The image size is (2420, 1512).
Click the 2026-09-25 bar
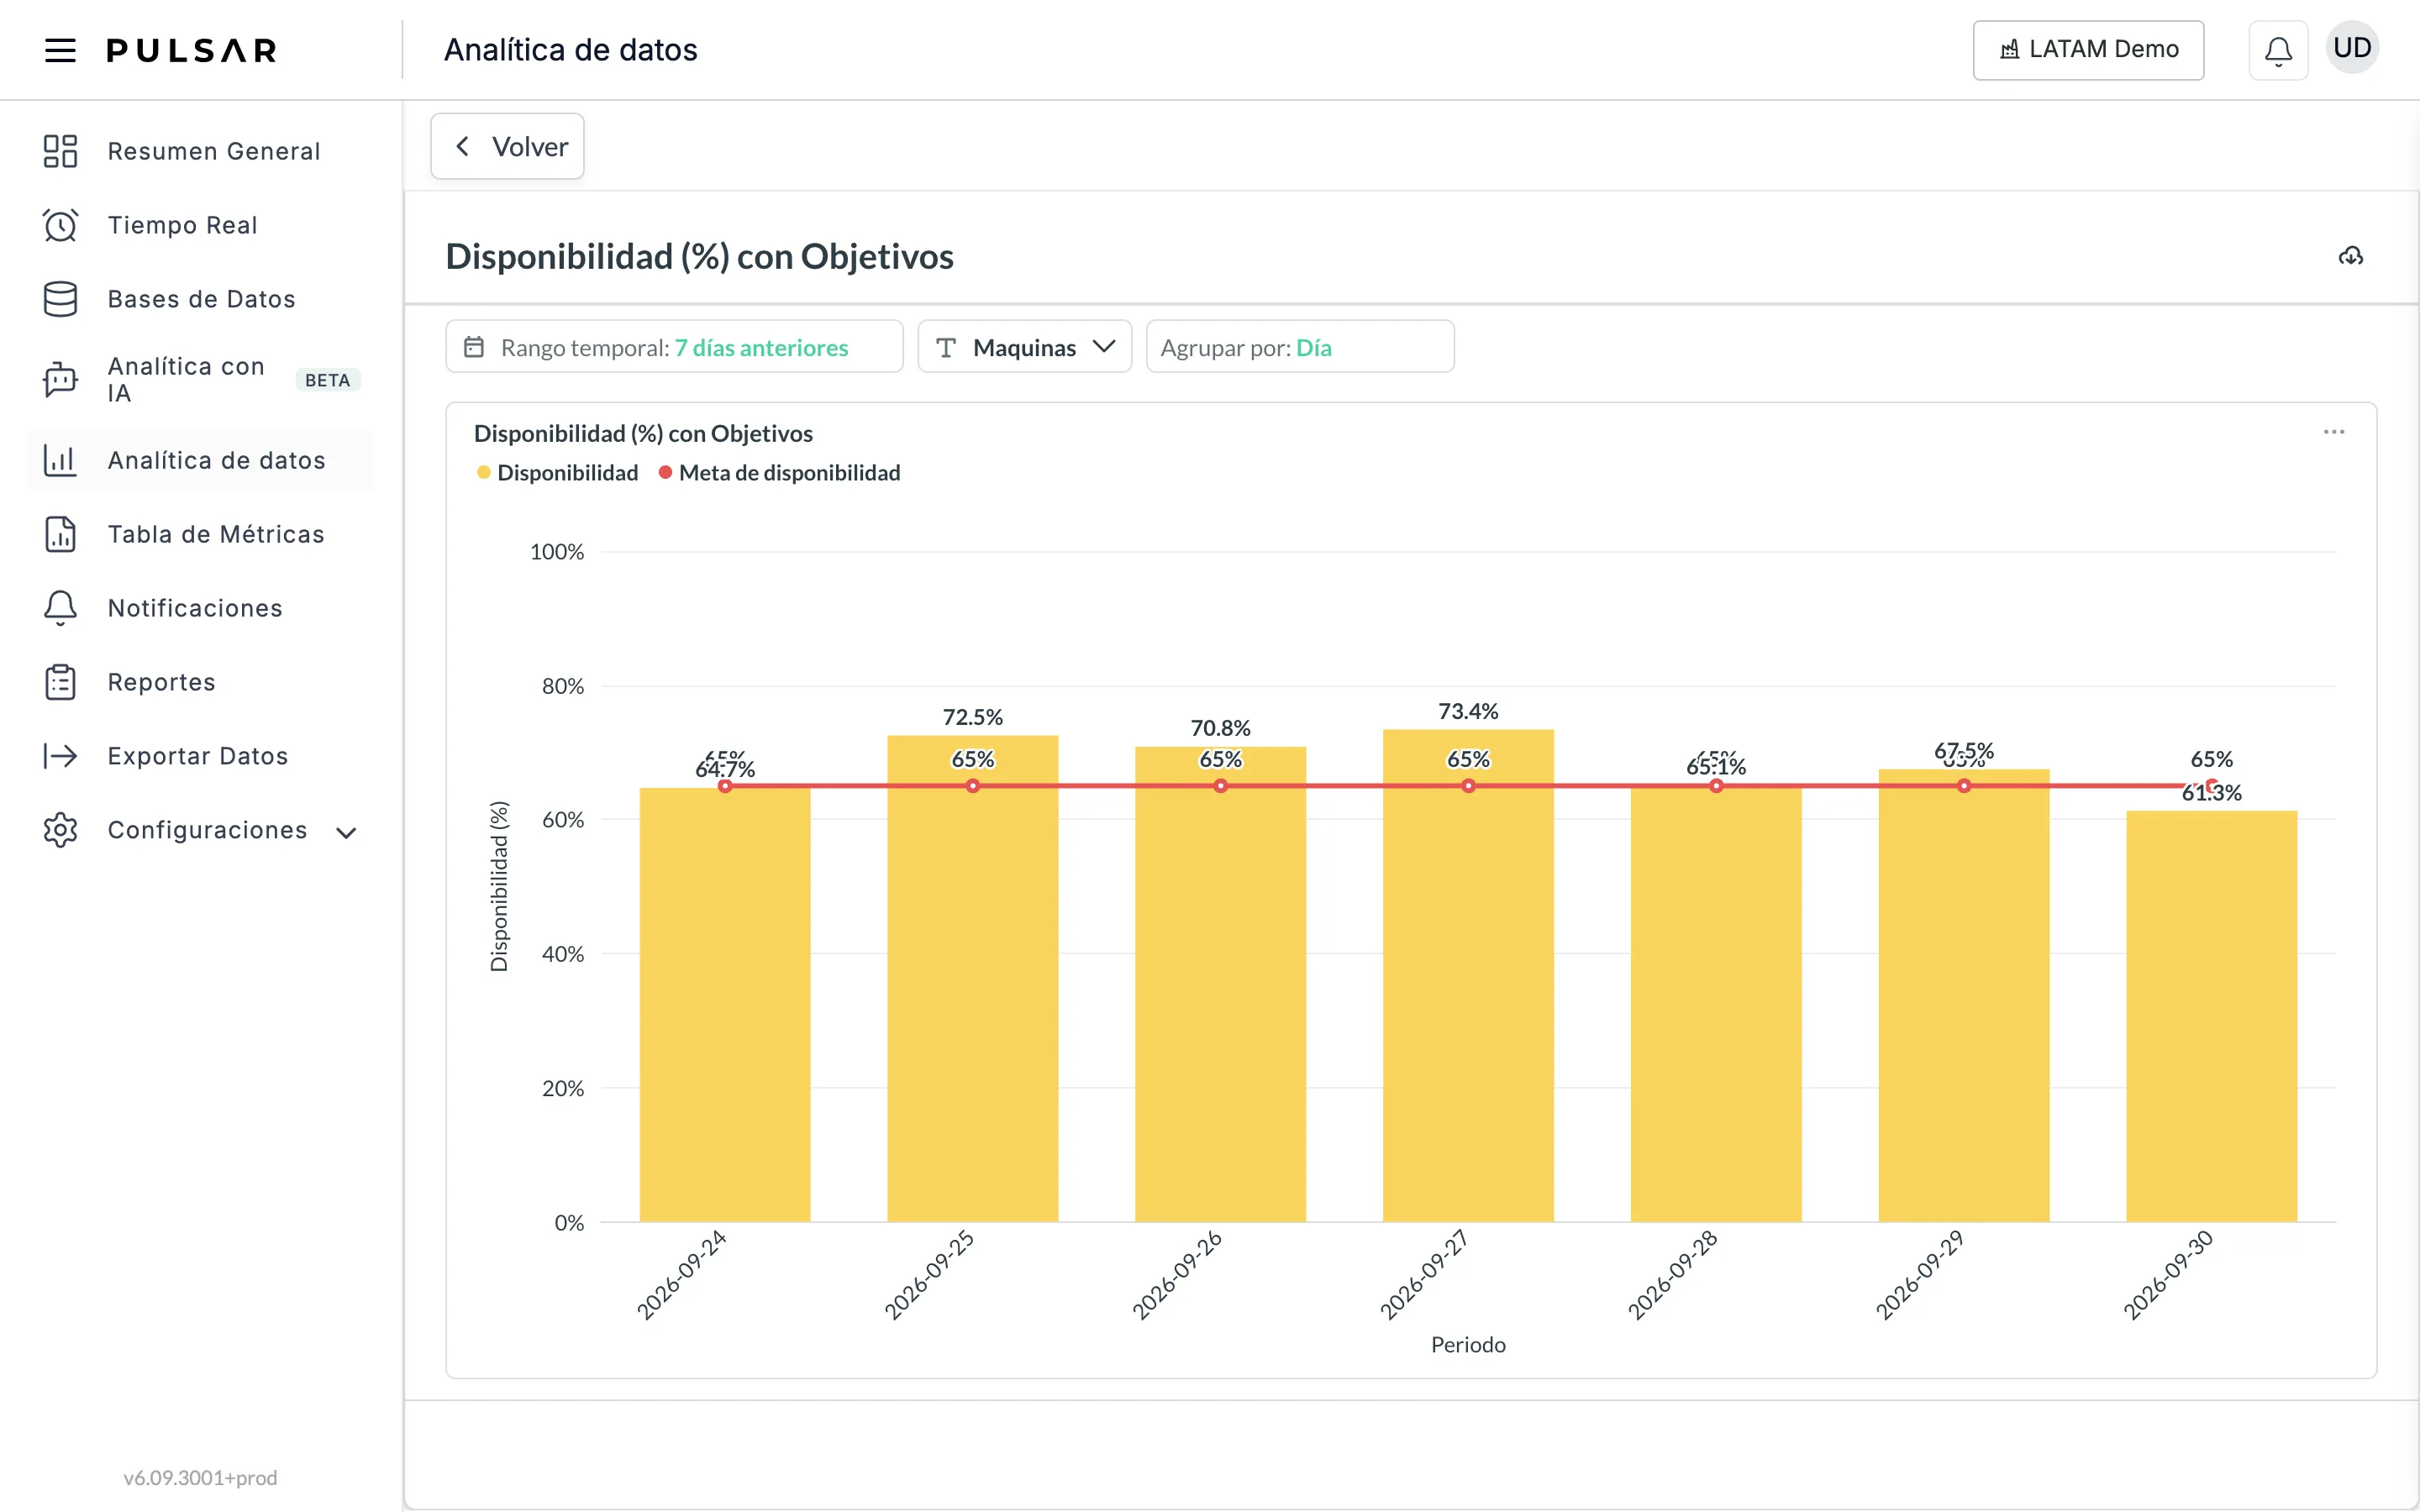pos(972,978)
